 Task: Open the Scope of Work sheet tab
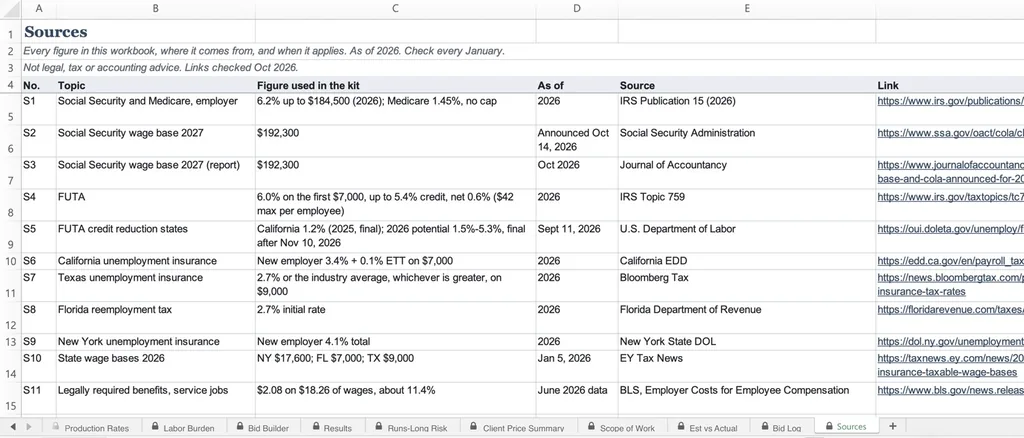(620, 428)
